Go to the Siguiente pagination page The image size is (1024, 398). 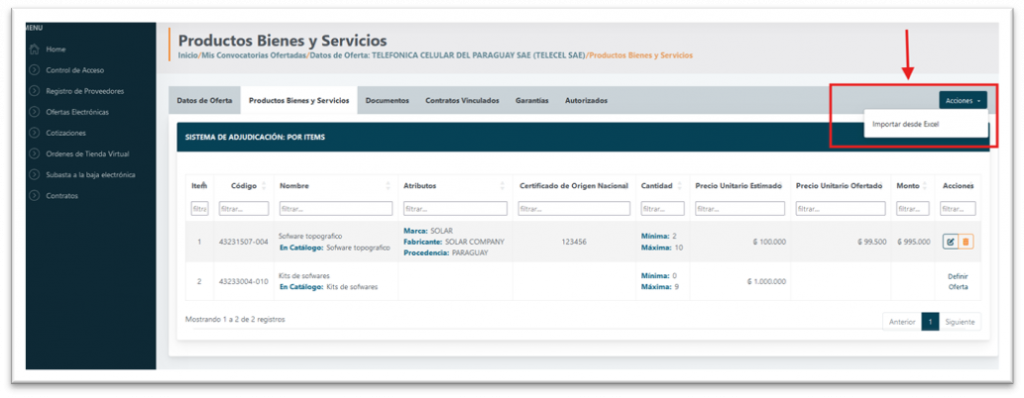[959, 322]
